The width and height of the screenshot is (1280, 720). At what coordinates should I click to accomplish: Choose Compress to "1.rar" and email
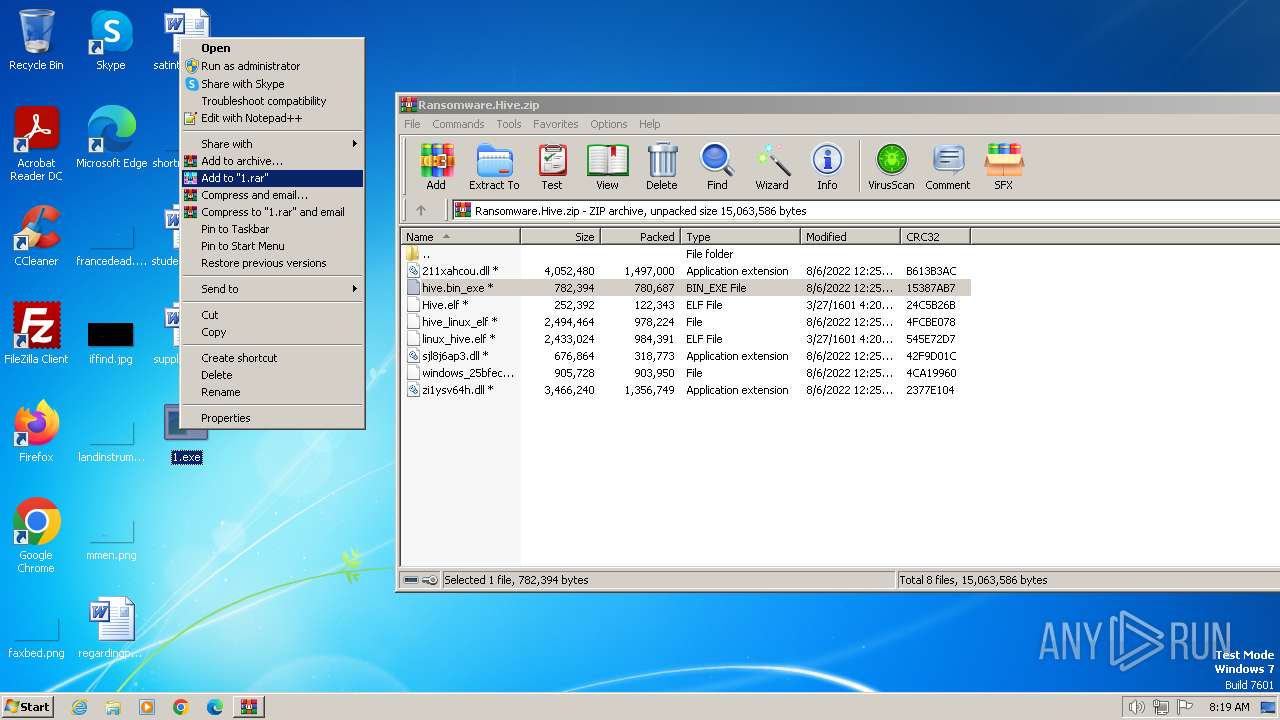[272, 212]
